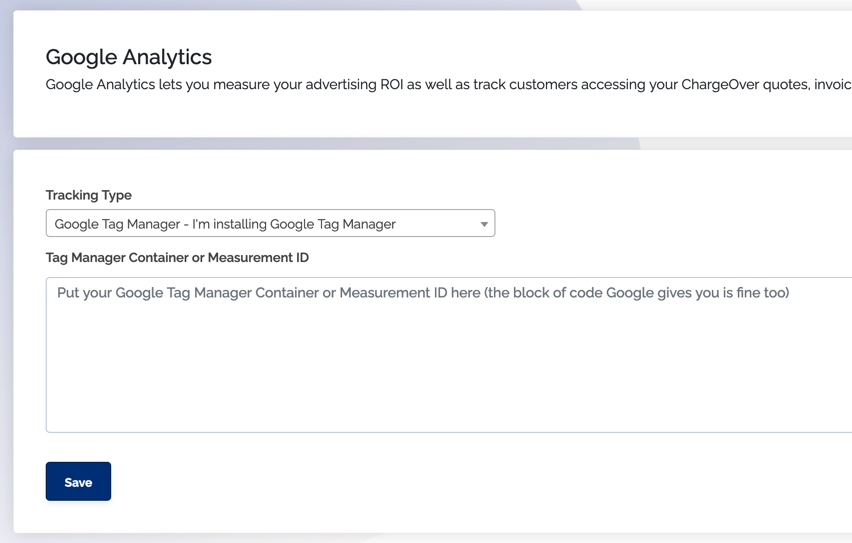Click the gray gap between the two cards
Viewport: 852px width, 543px height.
326,143
